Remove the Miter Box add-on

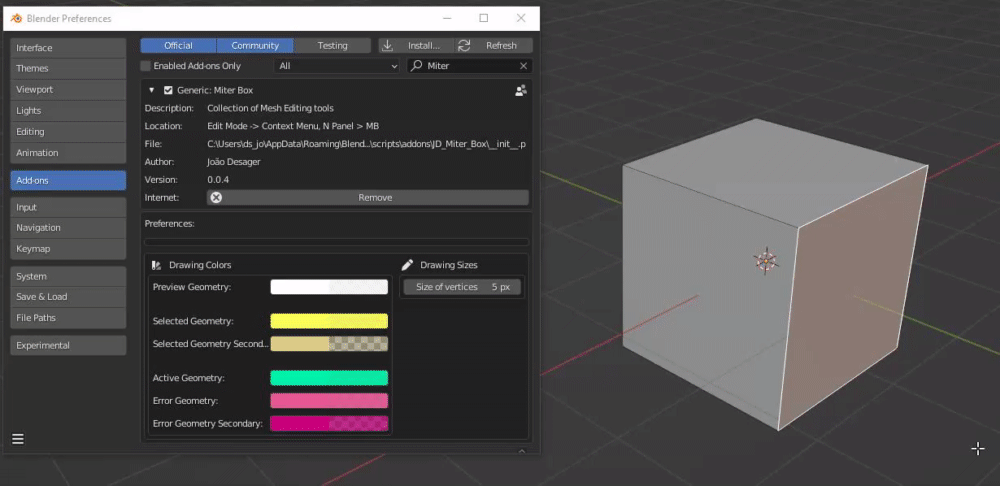(x=368, y=198)
